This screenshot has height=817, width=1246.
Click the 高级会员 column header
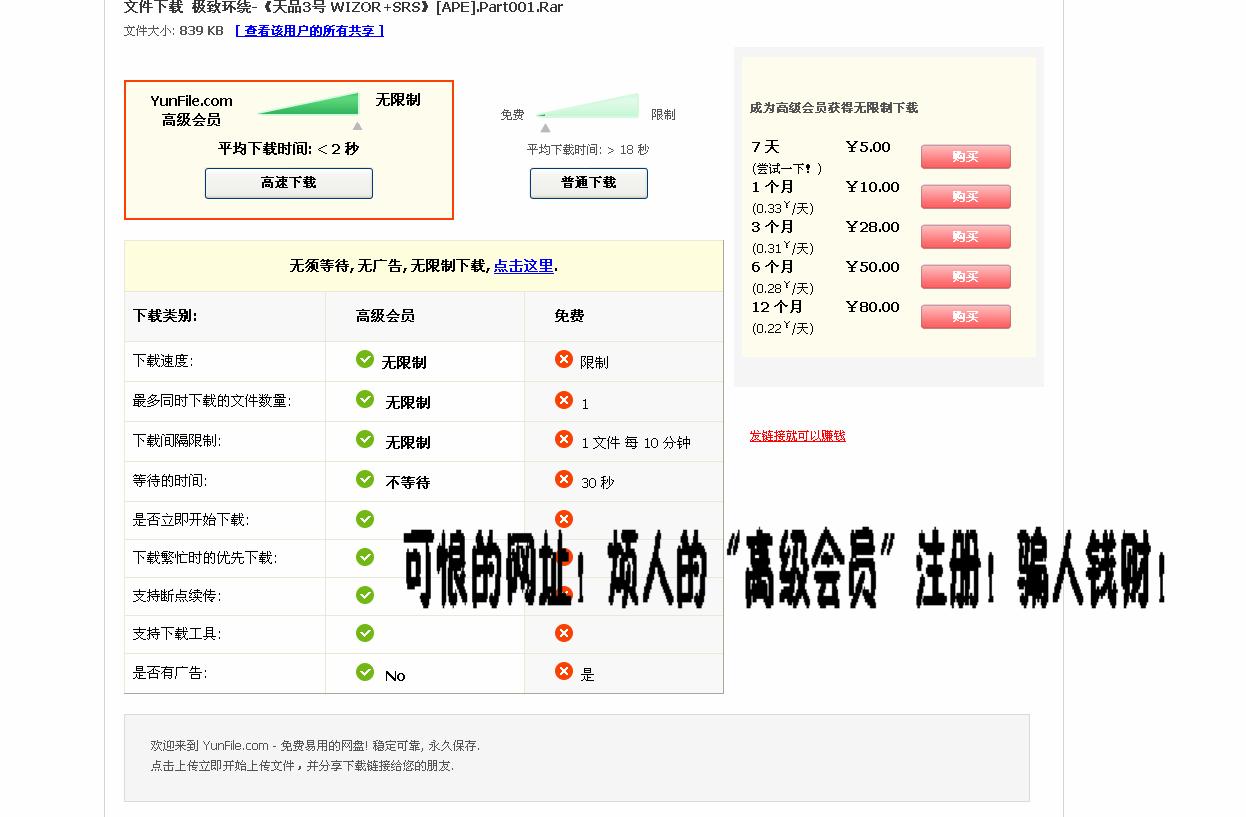coord(385,316)
